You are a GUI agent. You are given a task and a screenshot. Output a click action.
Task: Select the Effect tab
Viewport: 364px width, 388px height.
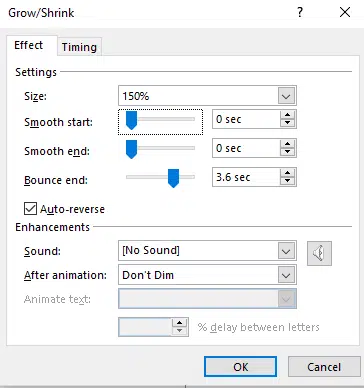tap(29, 45)
